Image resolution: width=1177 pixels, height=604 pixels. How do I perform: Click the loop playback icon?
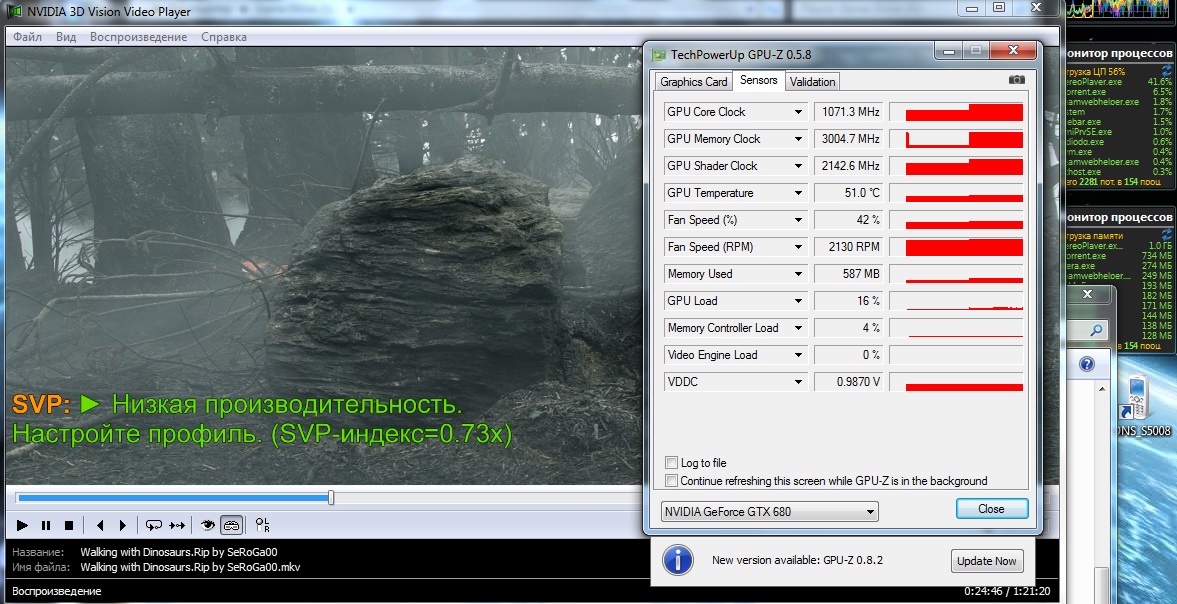click(153, 525)
